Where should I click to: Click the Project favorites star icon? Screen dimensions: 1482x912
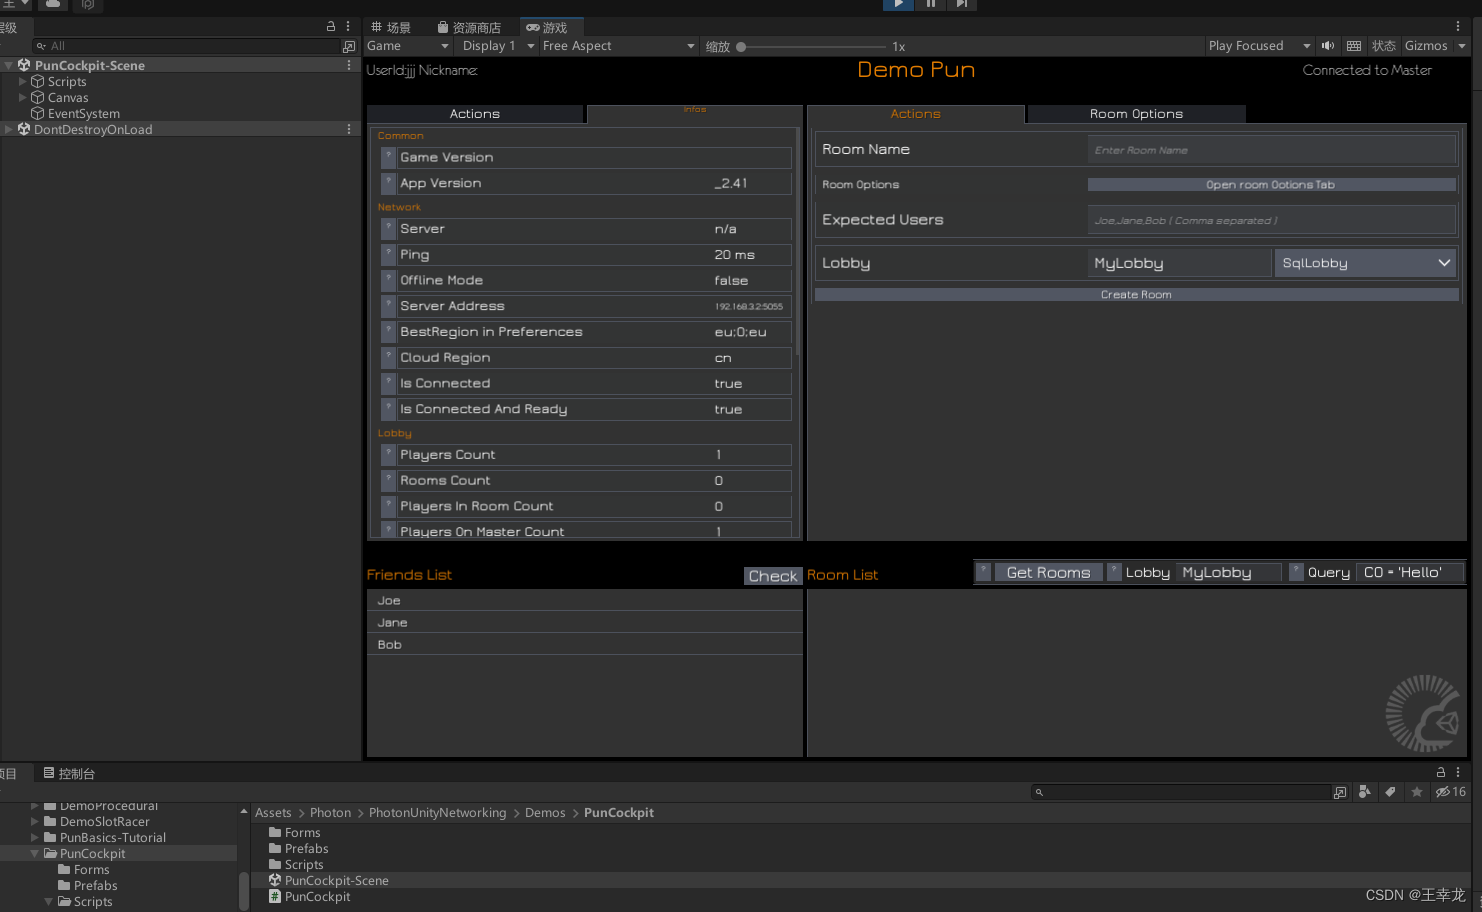tap(1416, 792)
